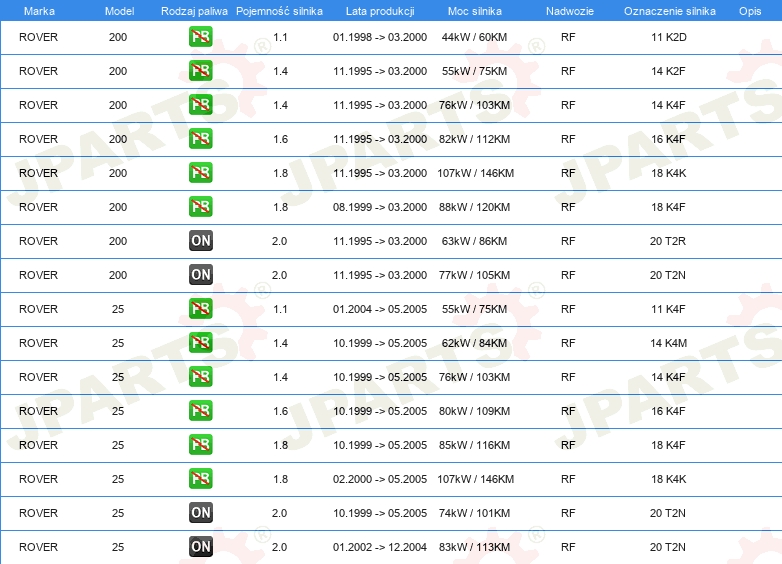This screenshot has height=564, width=782.
Task: Select engine code 20 T2R
Action: click(668, 241)
